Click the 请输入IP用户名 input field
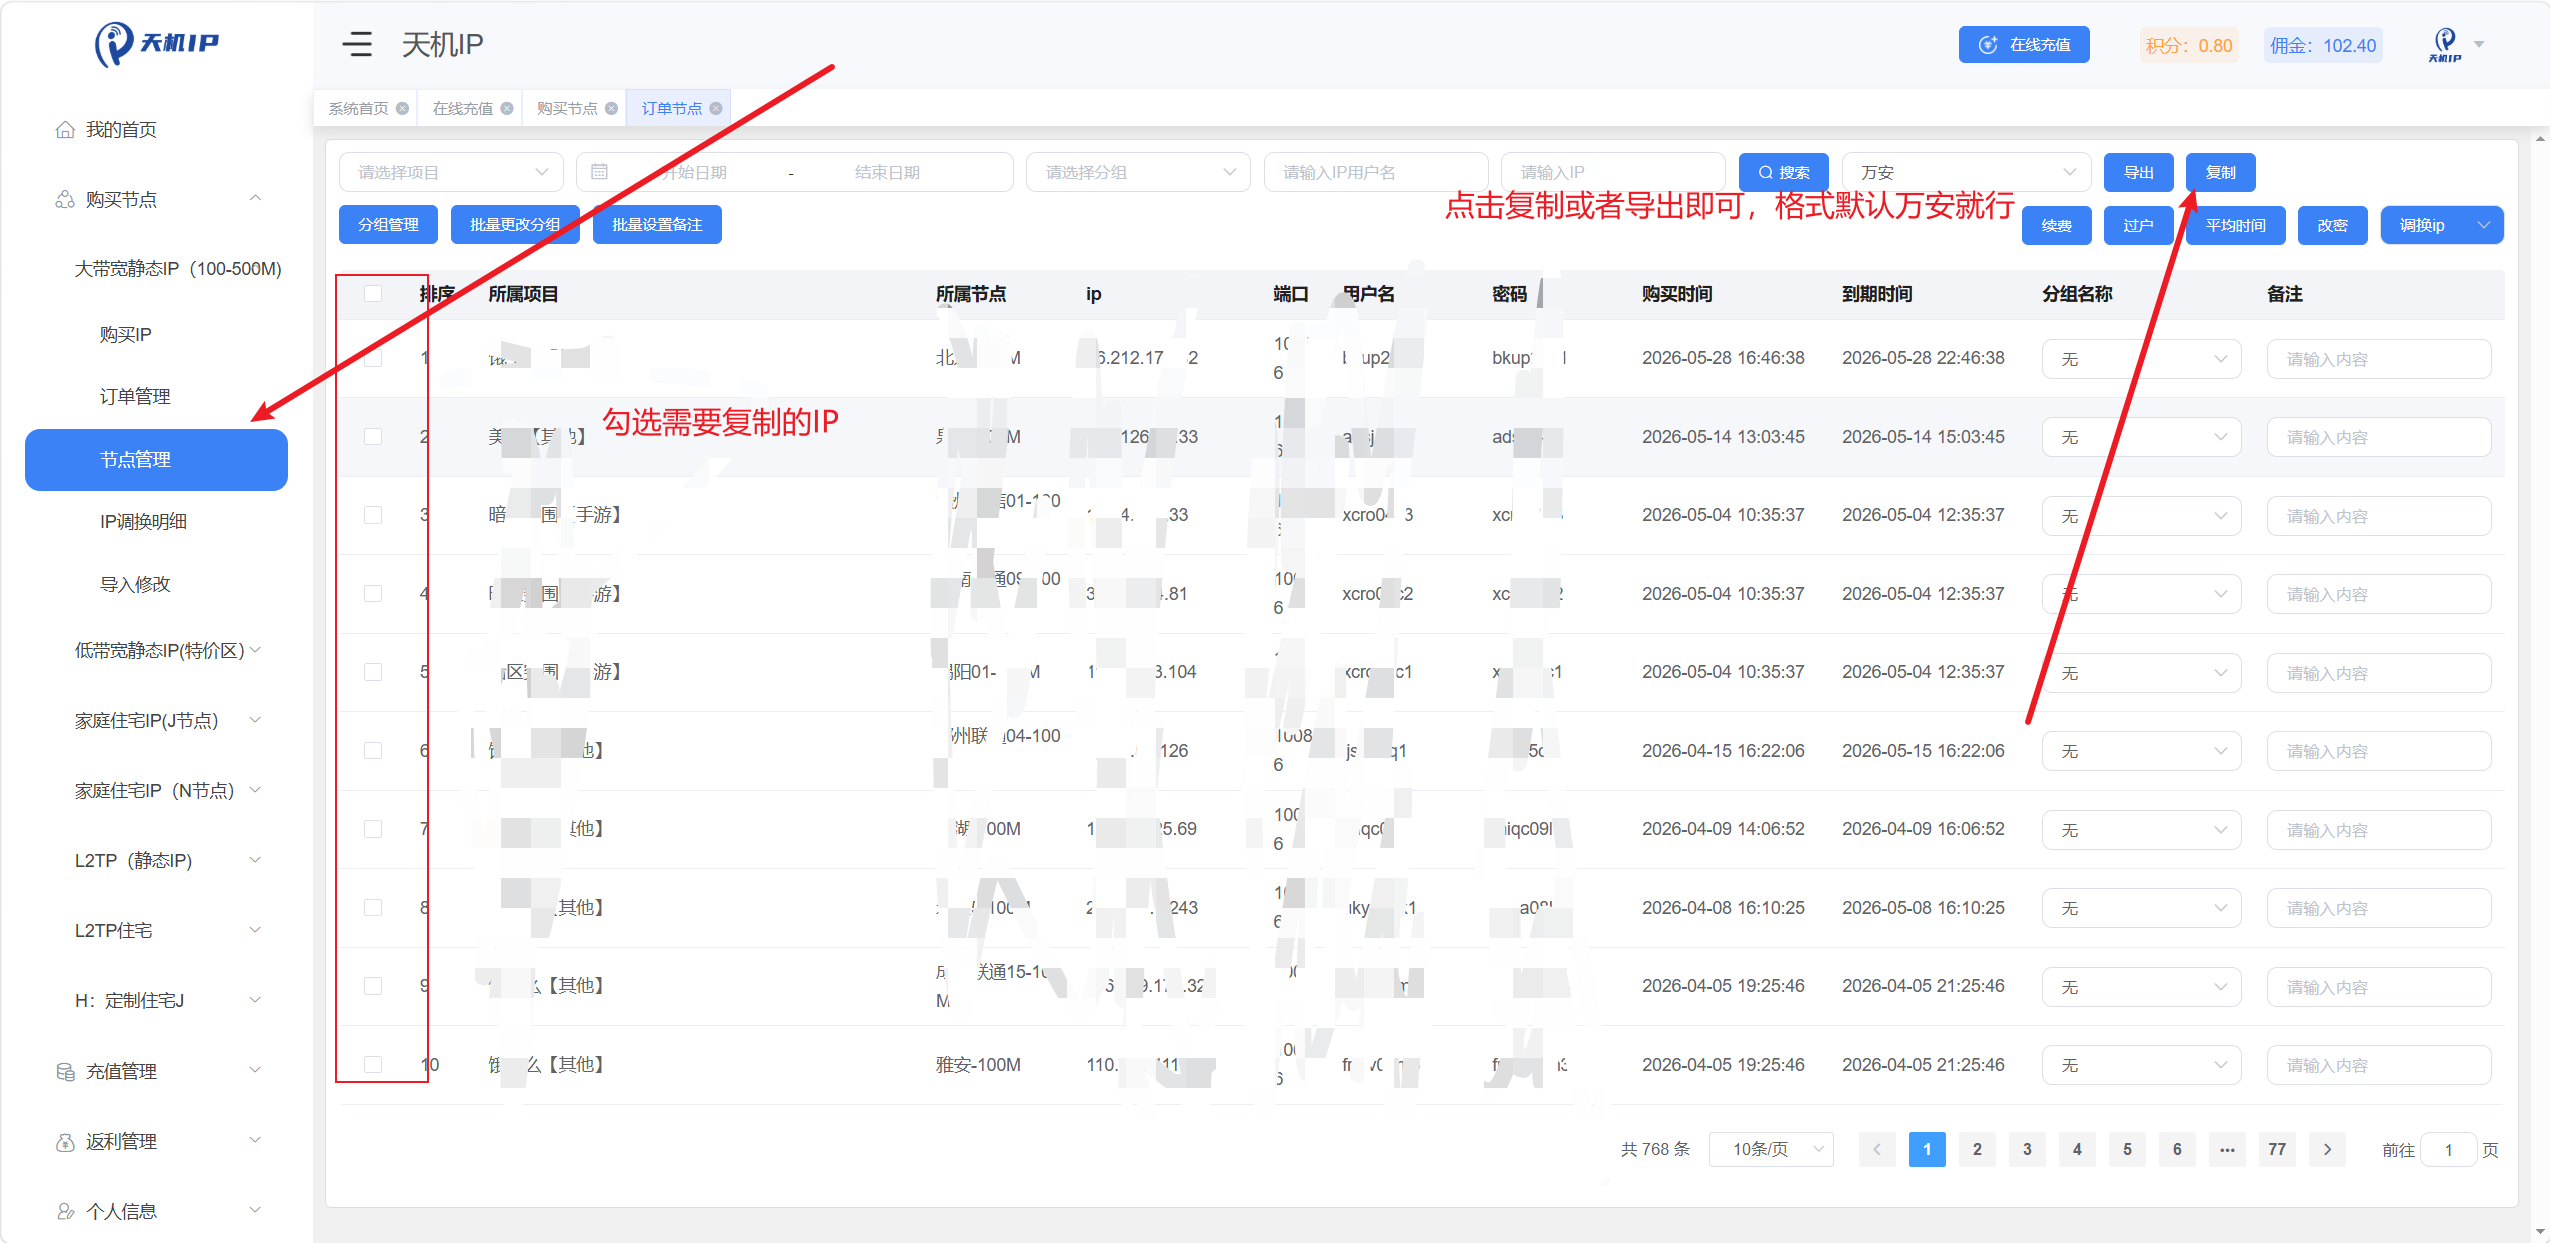Viewport: 2550px width, 1243px height. 1376,172
